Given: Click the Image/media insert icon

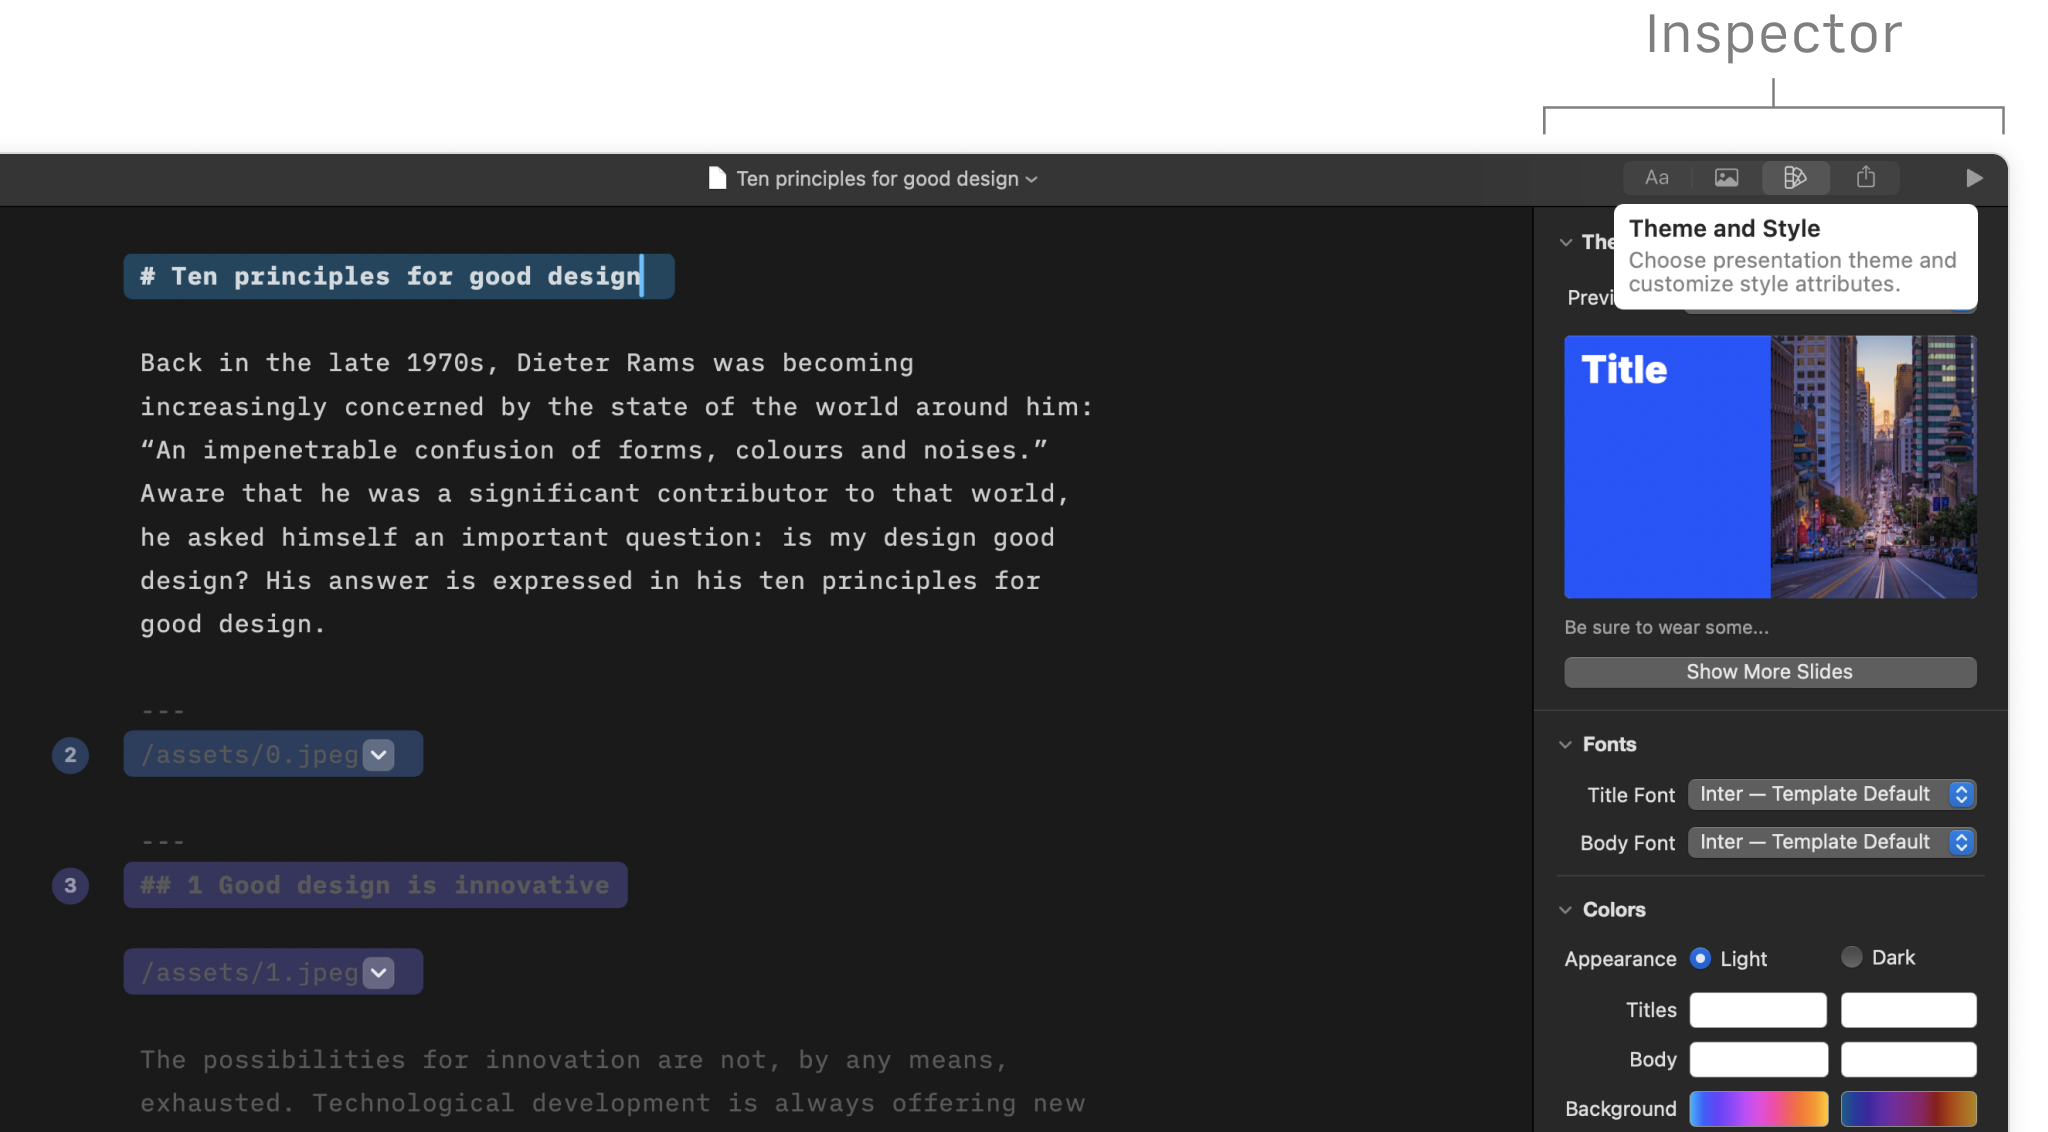Looking at the screenshot, I should tap(1726, 177).
